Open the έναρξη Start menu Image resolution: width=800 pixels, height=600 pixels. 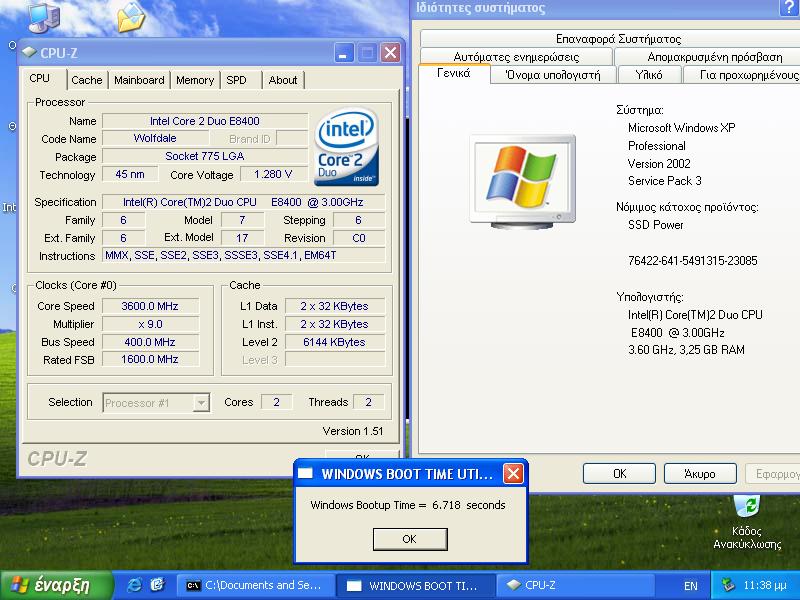(56, 585)
